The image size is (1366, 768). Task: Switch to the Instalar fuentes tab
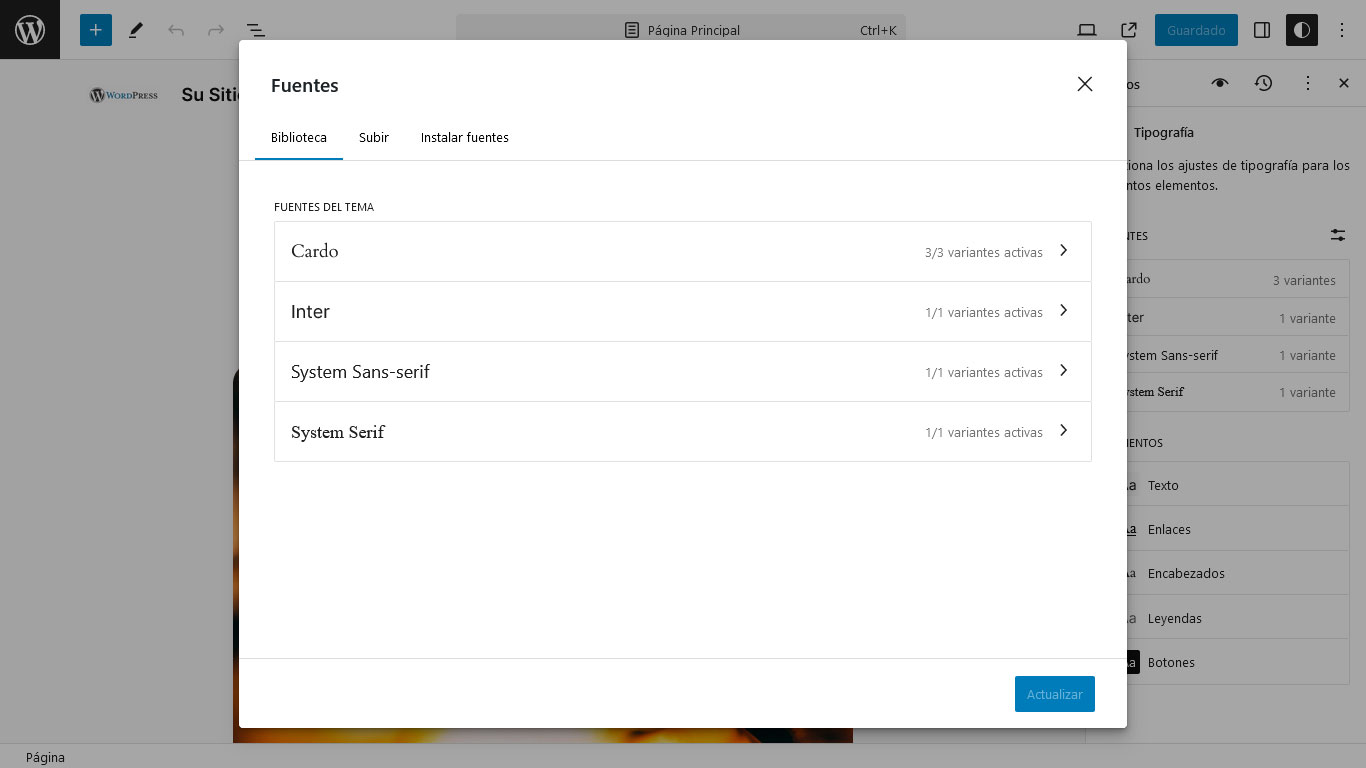(464, 138)
